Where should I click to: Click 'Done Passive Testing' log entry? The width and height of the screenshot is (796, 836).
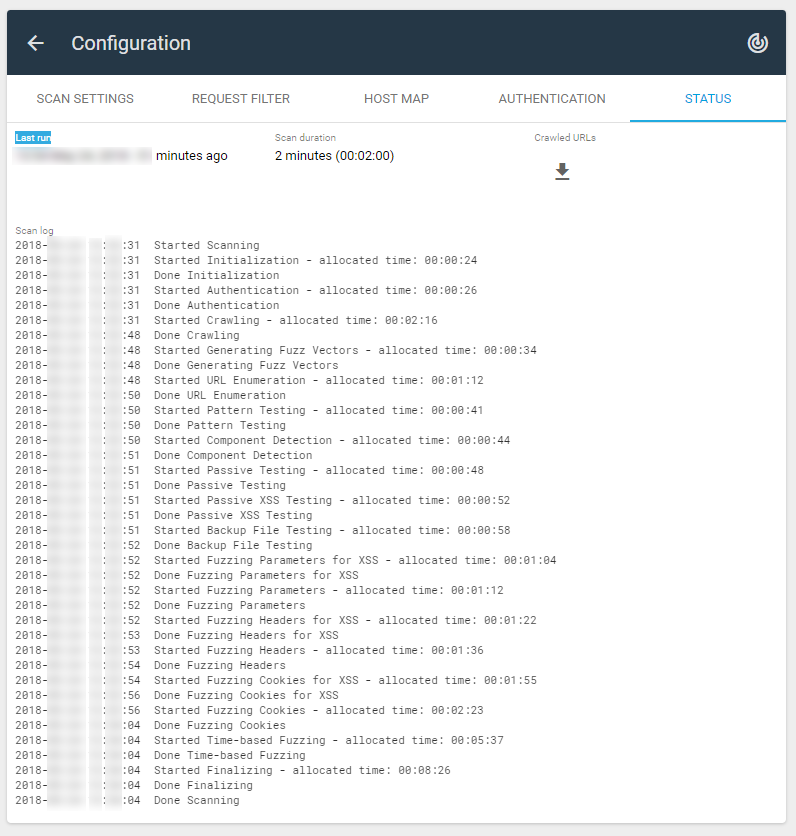220,485
